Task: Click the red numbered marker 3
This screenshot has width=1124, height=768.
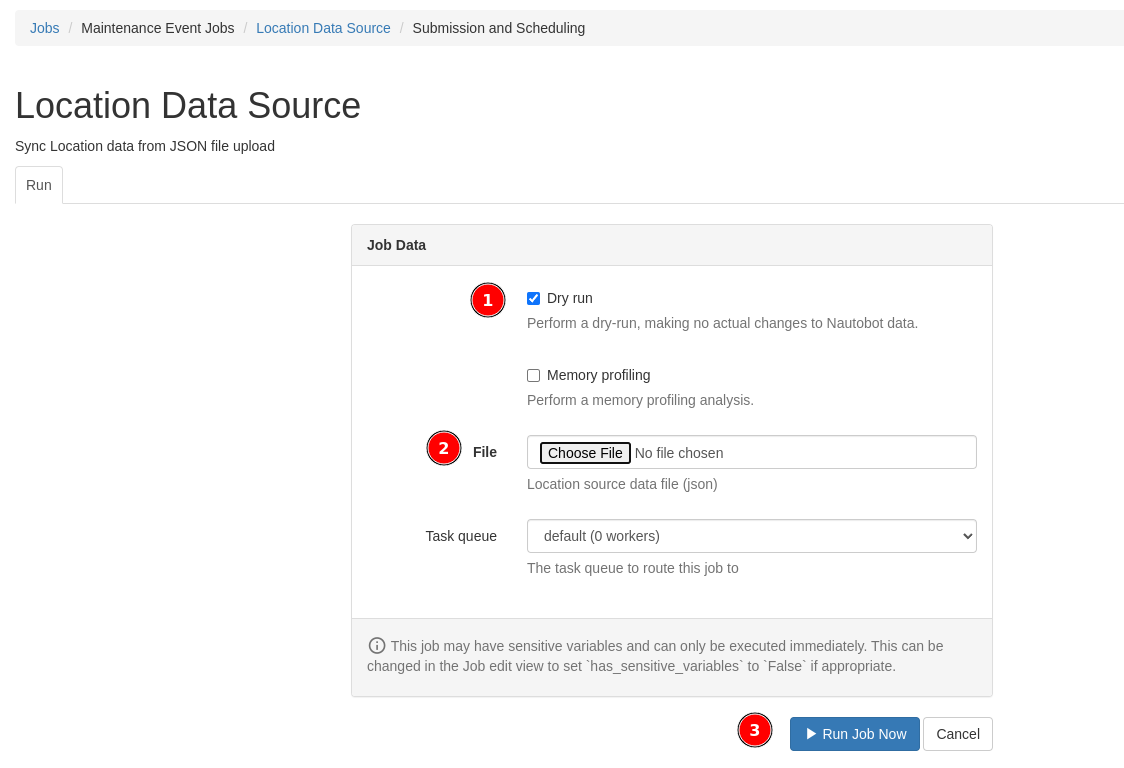Action: coord(755,730)
